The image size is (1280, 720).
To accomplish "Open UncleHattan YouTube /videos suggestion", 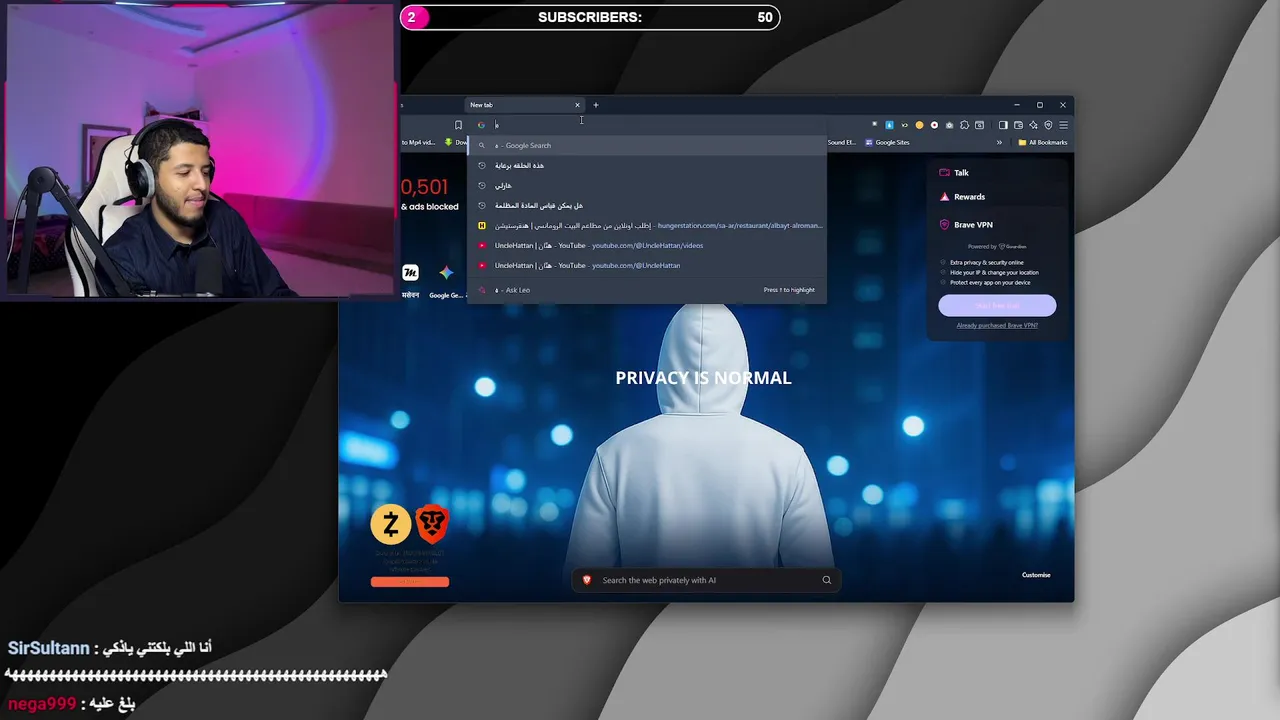I will coord(647,245).
